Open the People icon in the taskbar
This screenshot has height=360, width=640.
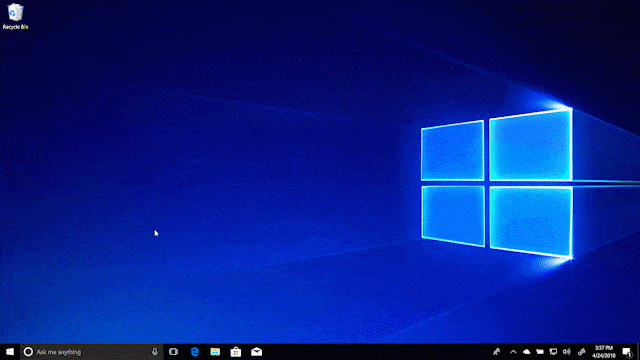[x=496, y=352]
